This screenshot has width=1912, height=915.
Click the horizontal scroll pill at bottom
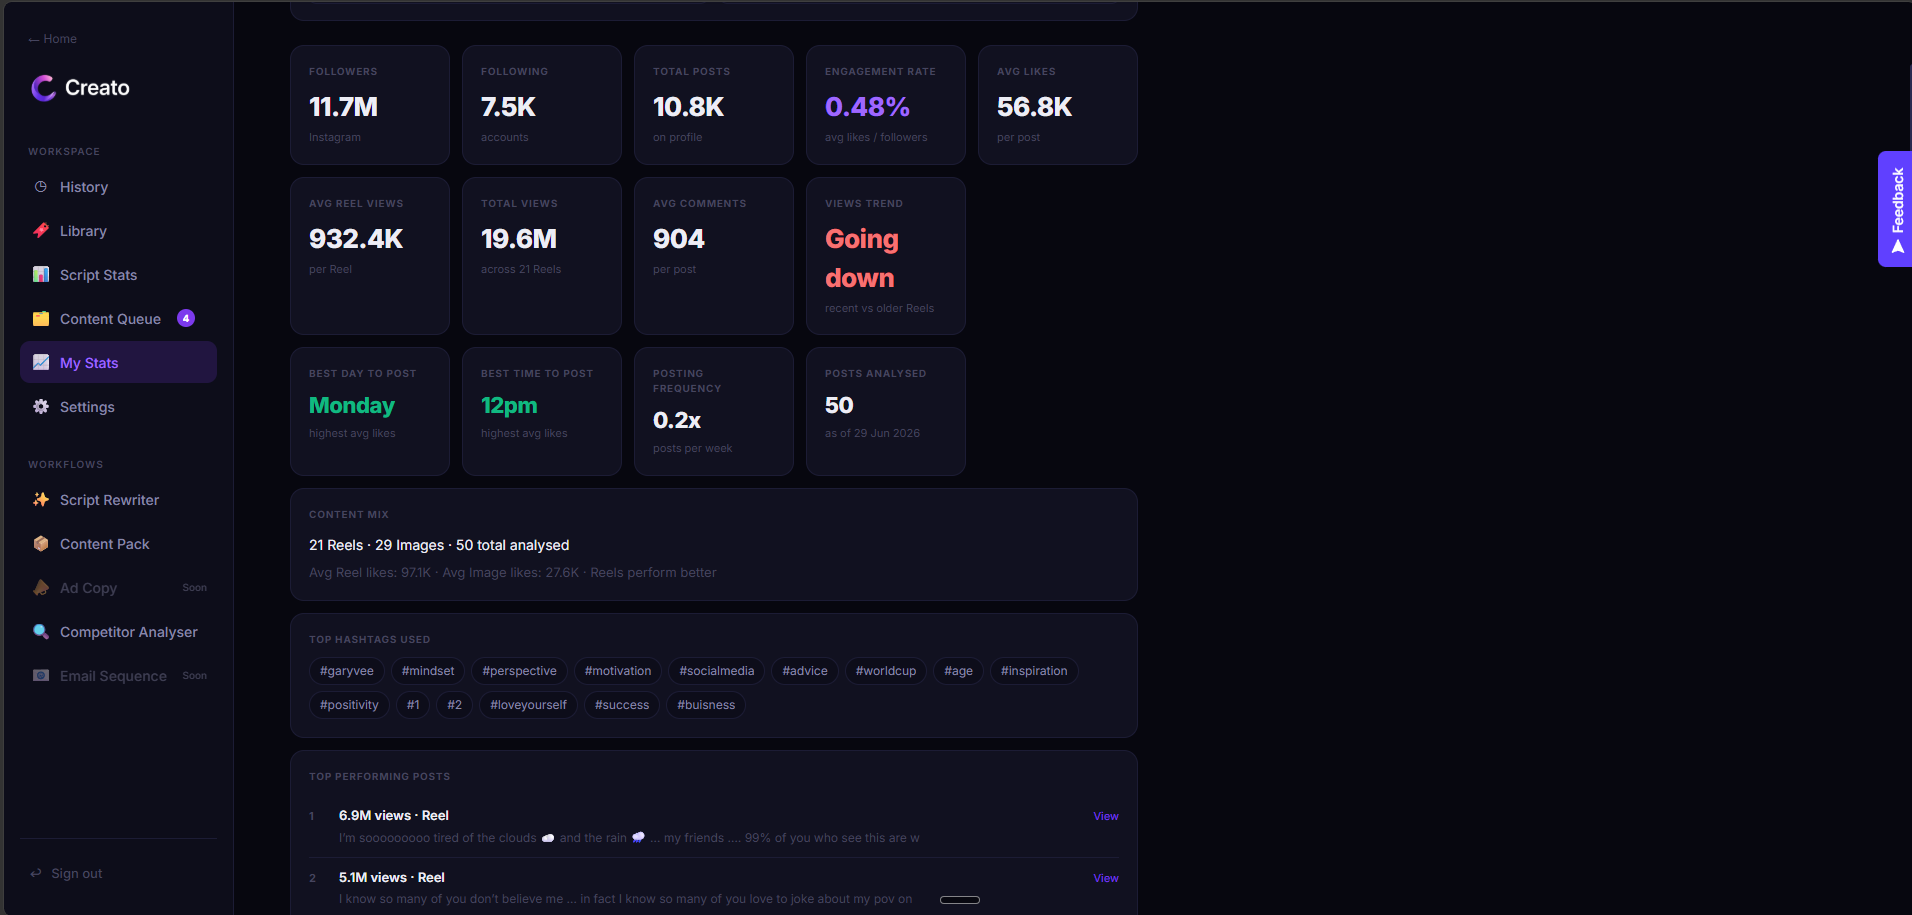tap(960, 900)
